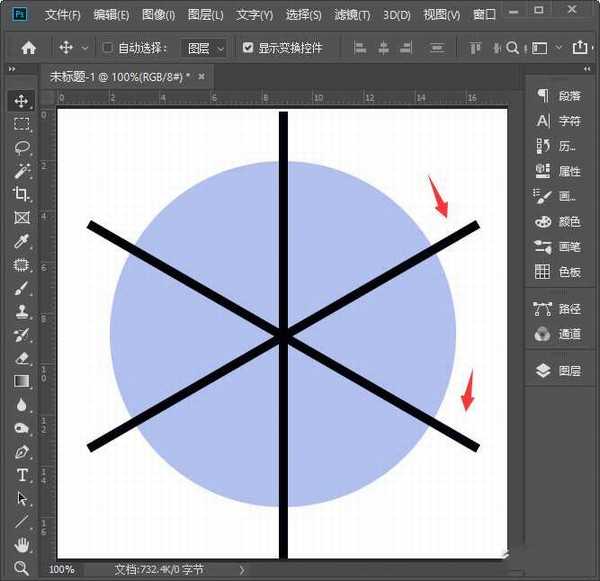Select the Eraser tool
Image resolution: width=600 pixels, height=581 pixels.
tap(21, 357)
